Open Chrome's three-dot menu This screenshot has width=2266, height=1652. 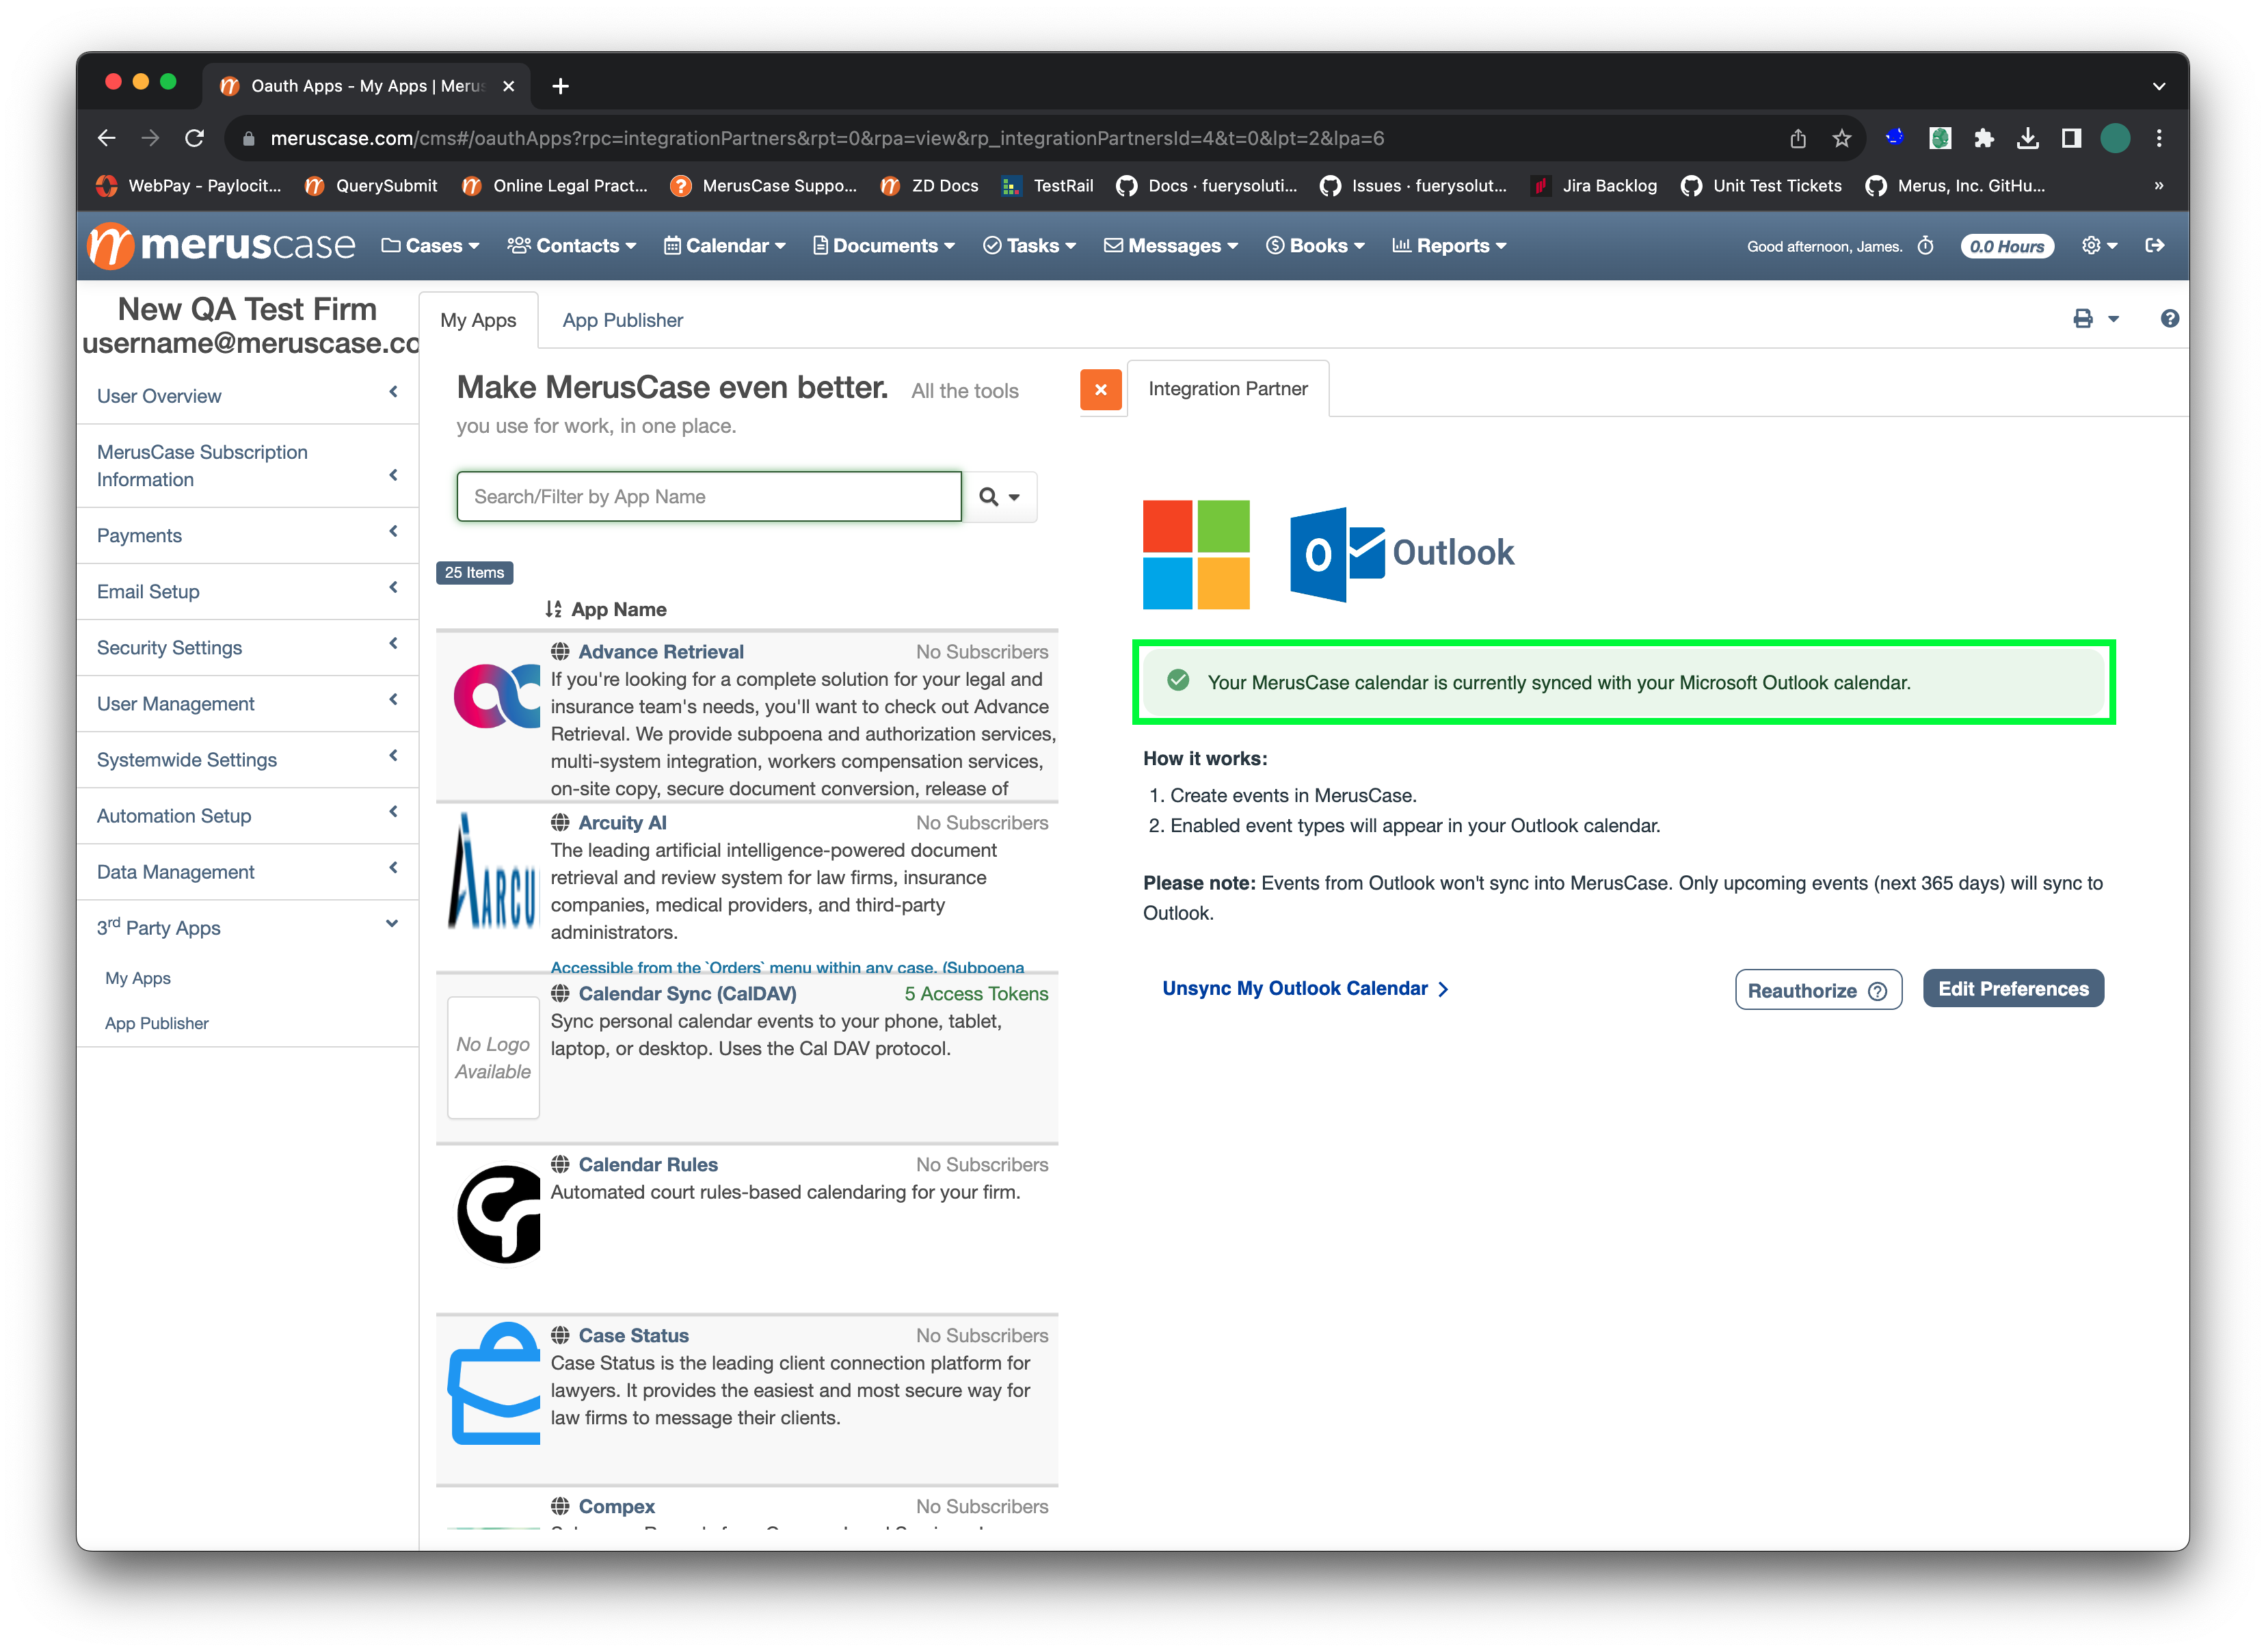[2159, 139]
